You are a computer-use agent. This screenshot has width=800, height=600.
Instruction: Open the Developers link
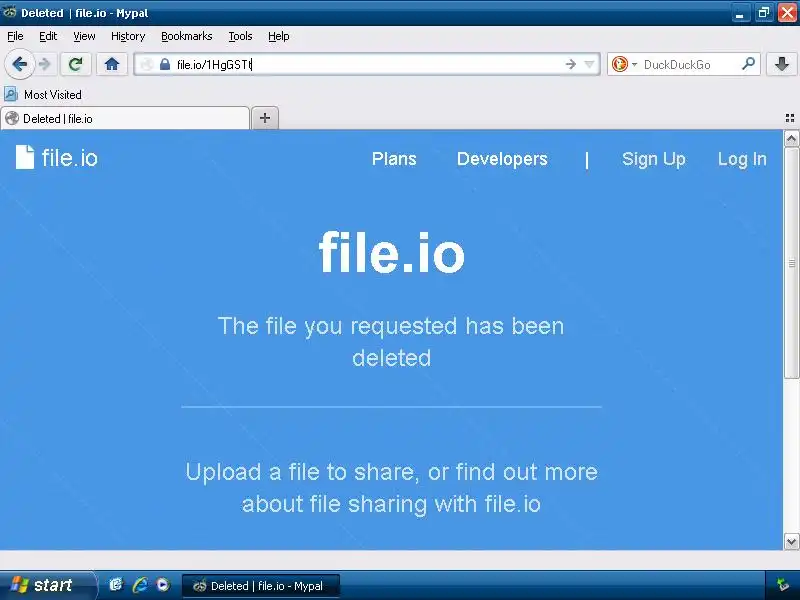click(x=502, y=159)
